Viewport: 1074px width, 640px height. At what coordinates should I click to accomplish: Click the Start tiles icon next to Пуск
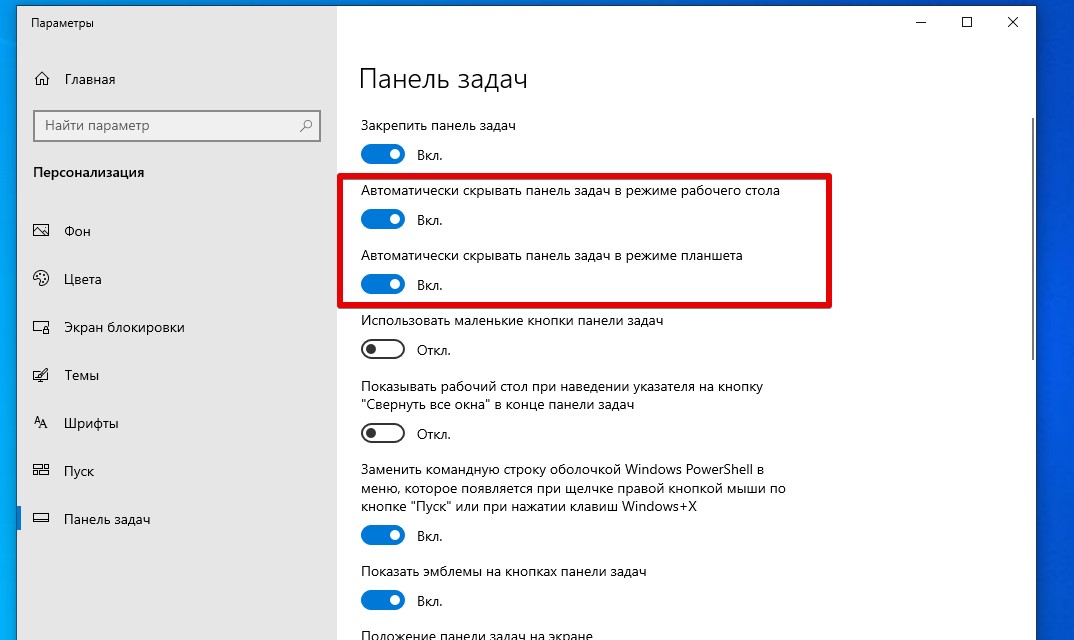[41, 470]
